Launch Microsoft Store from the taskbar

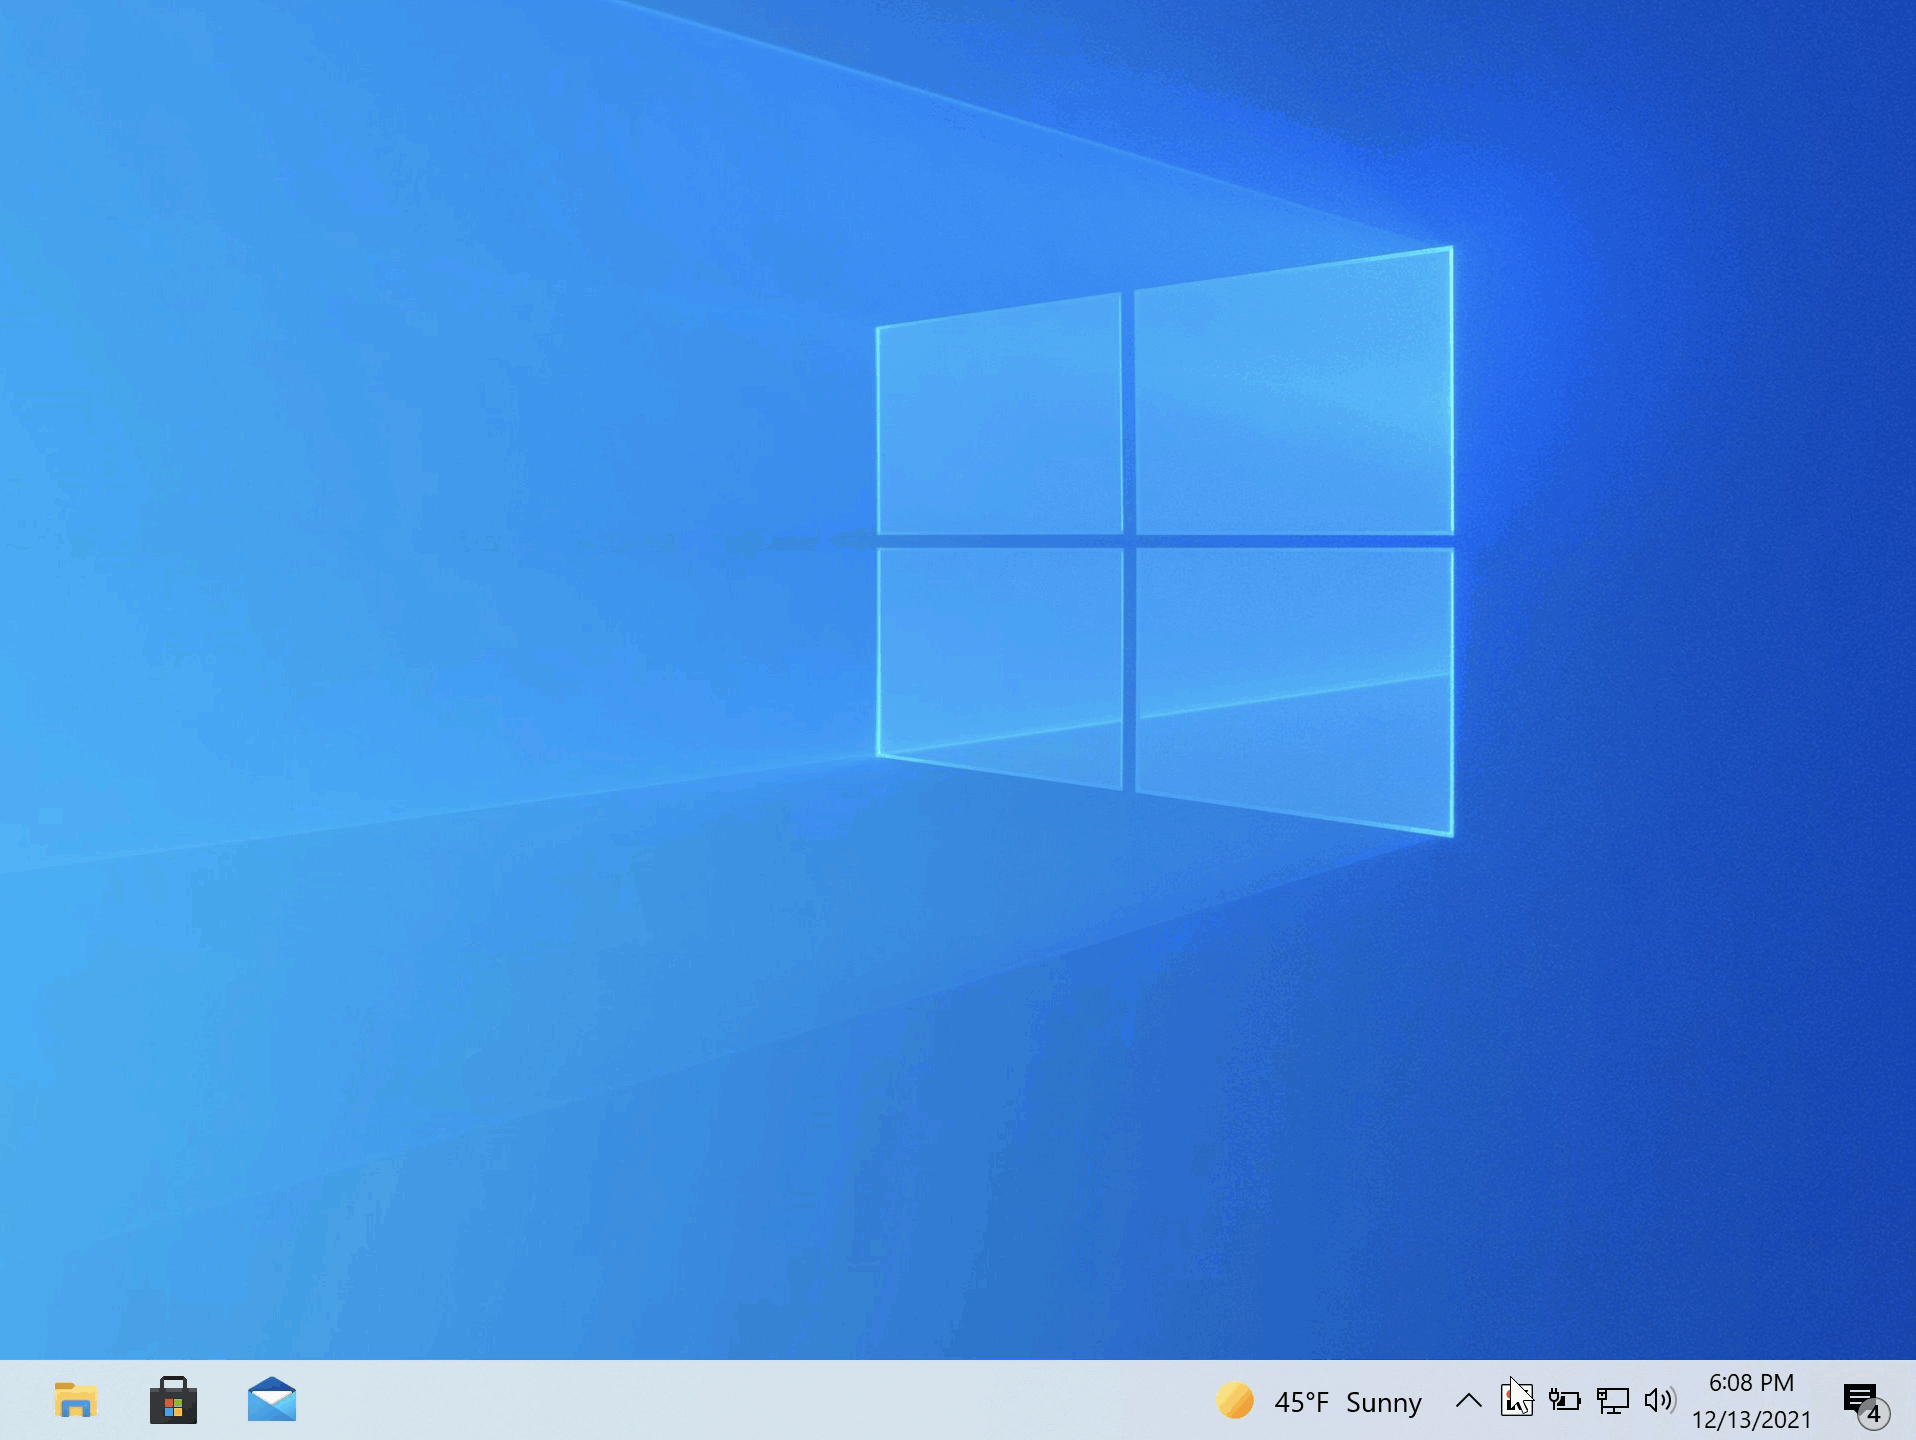click(173, 1400)
